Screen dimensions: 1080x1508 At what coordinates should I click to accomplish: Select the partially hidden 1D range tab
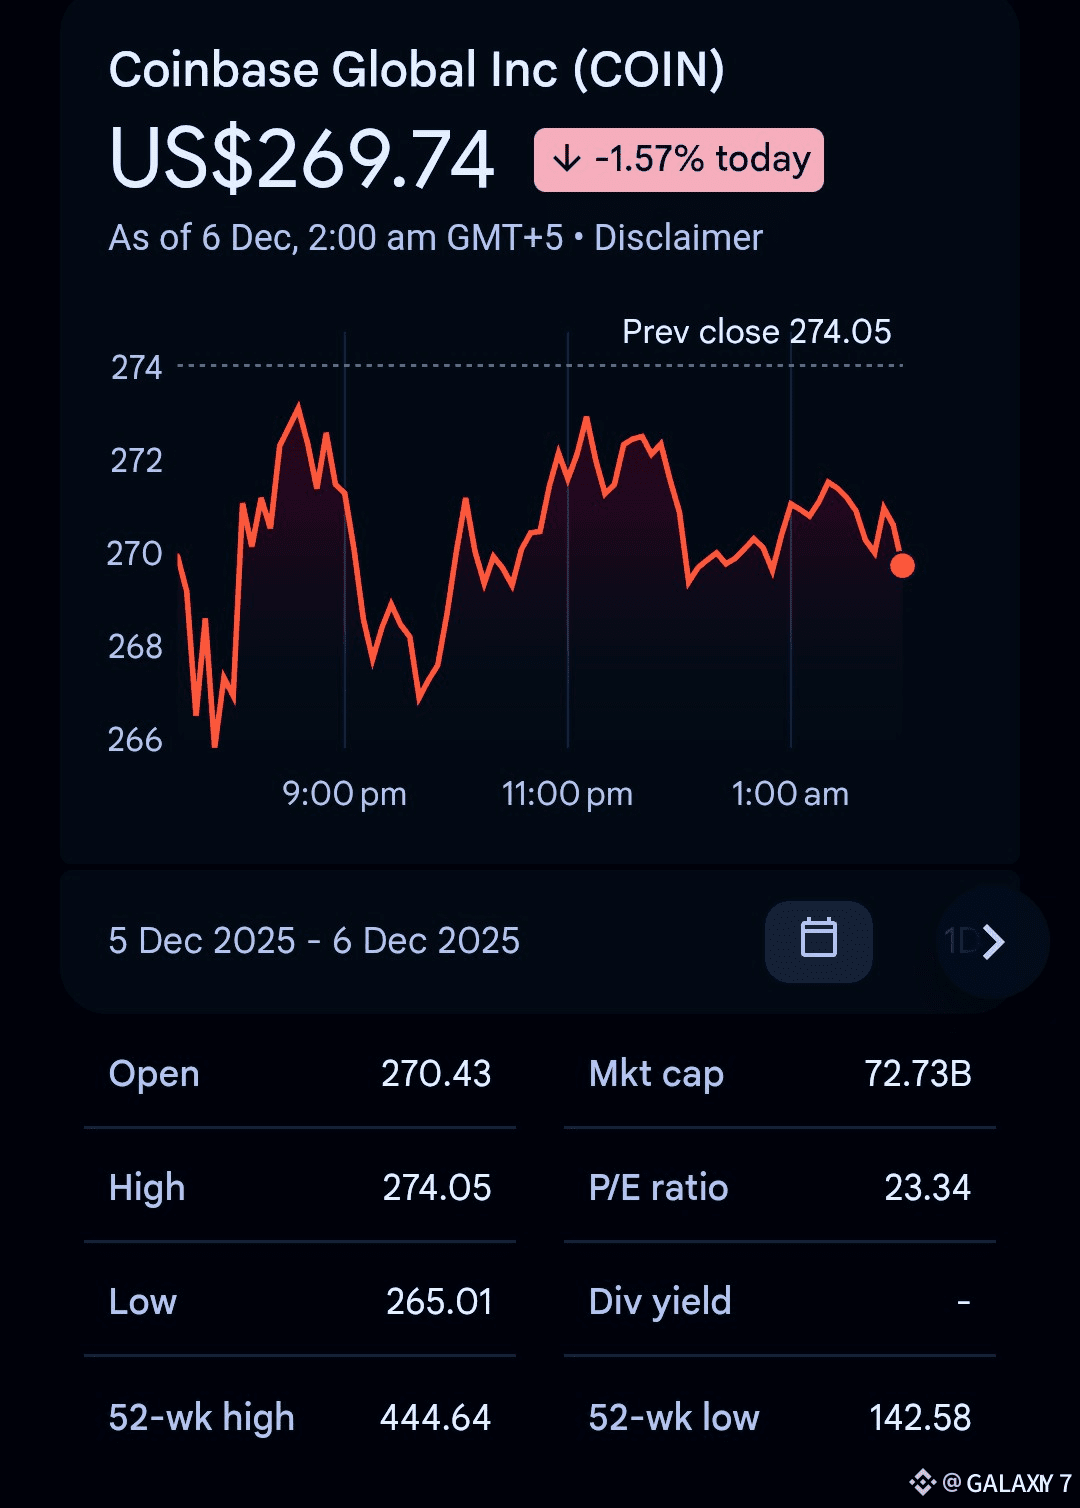pyautogui.click(x=958, y=941)
